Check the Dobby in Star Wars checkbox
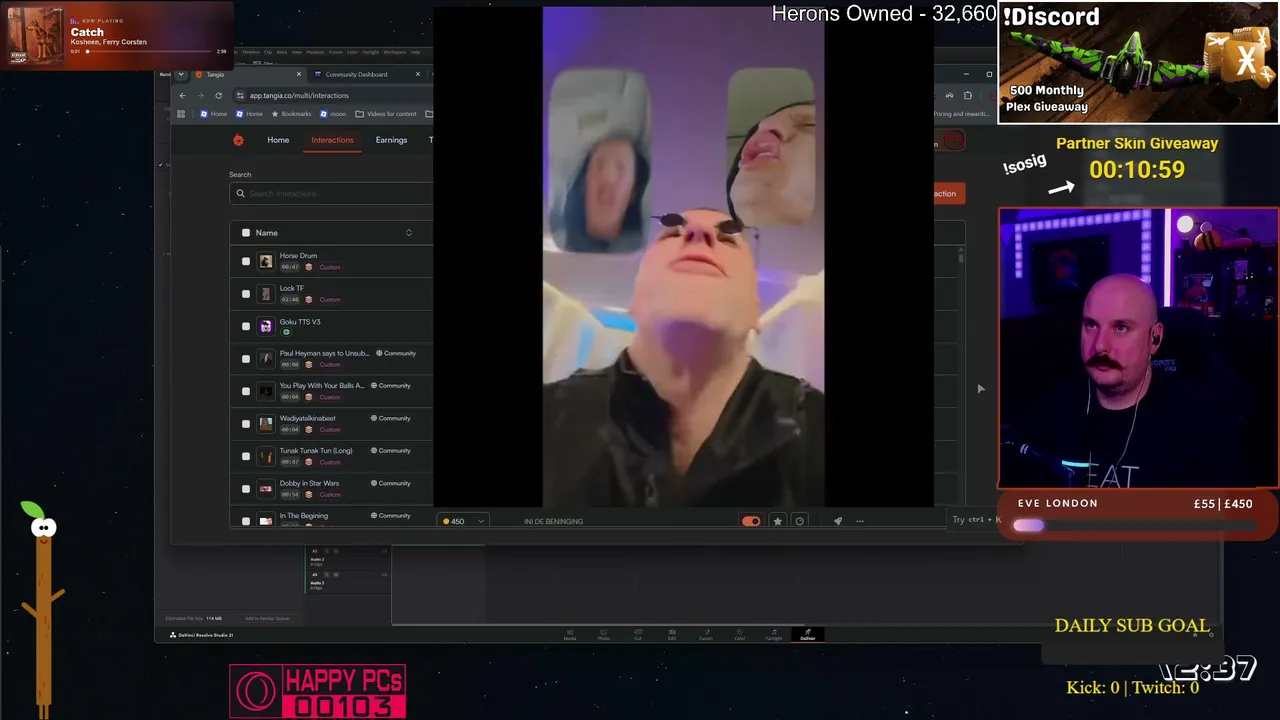1280x720 pixels. point(246,489)
